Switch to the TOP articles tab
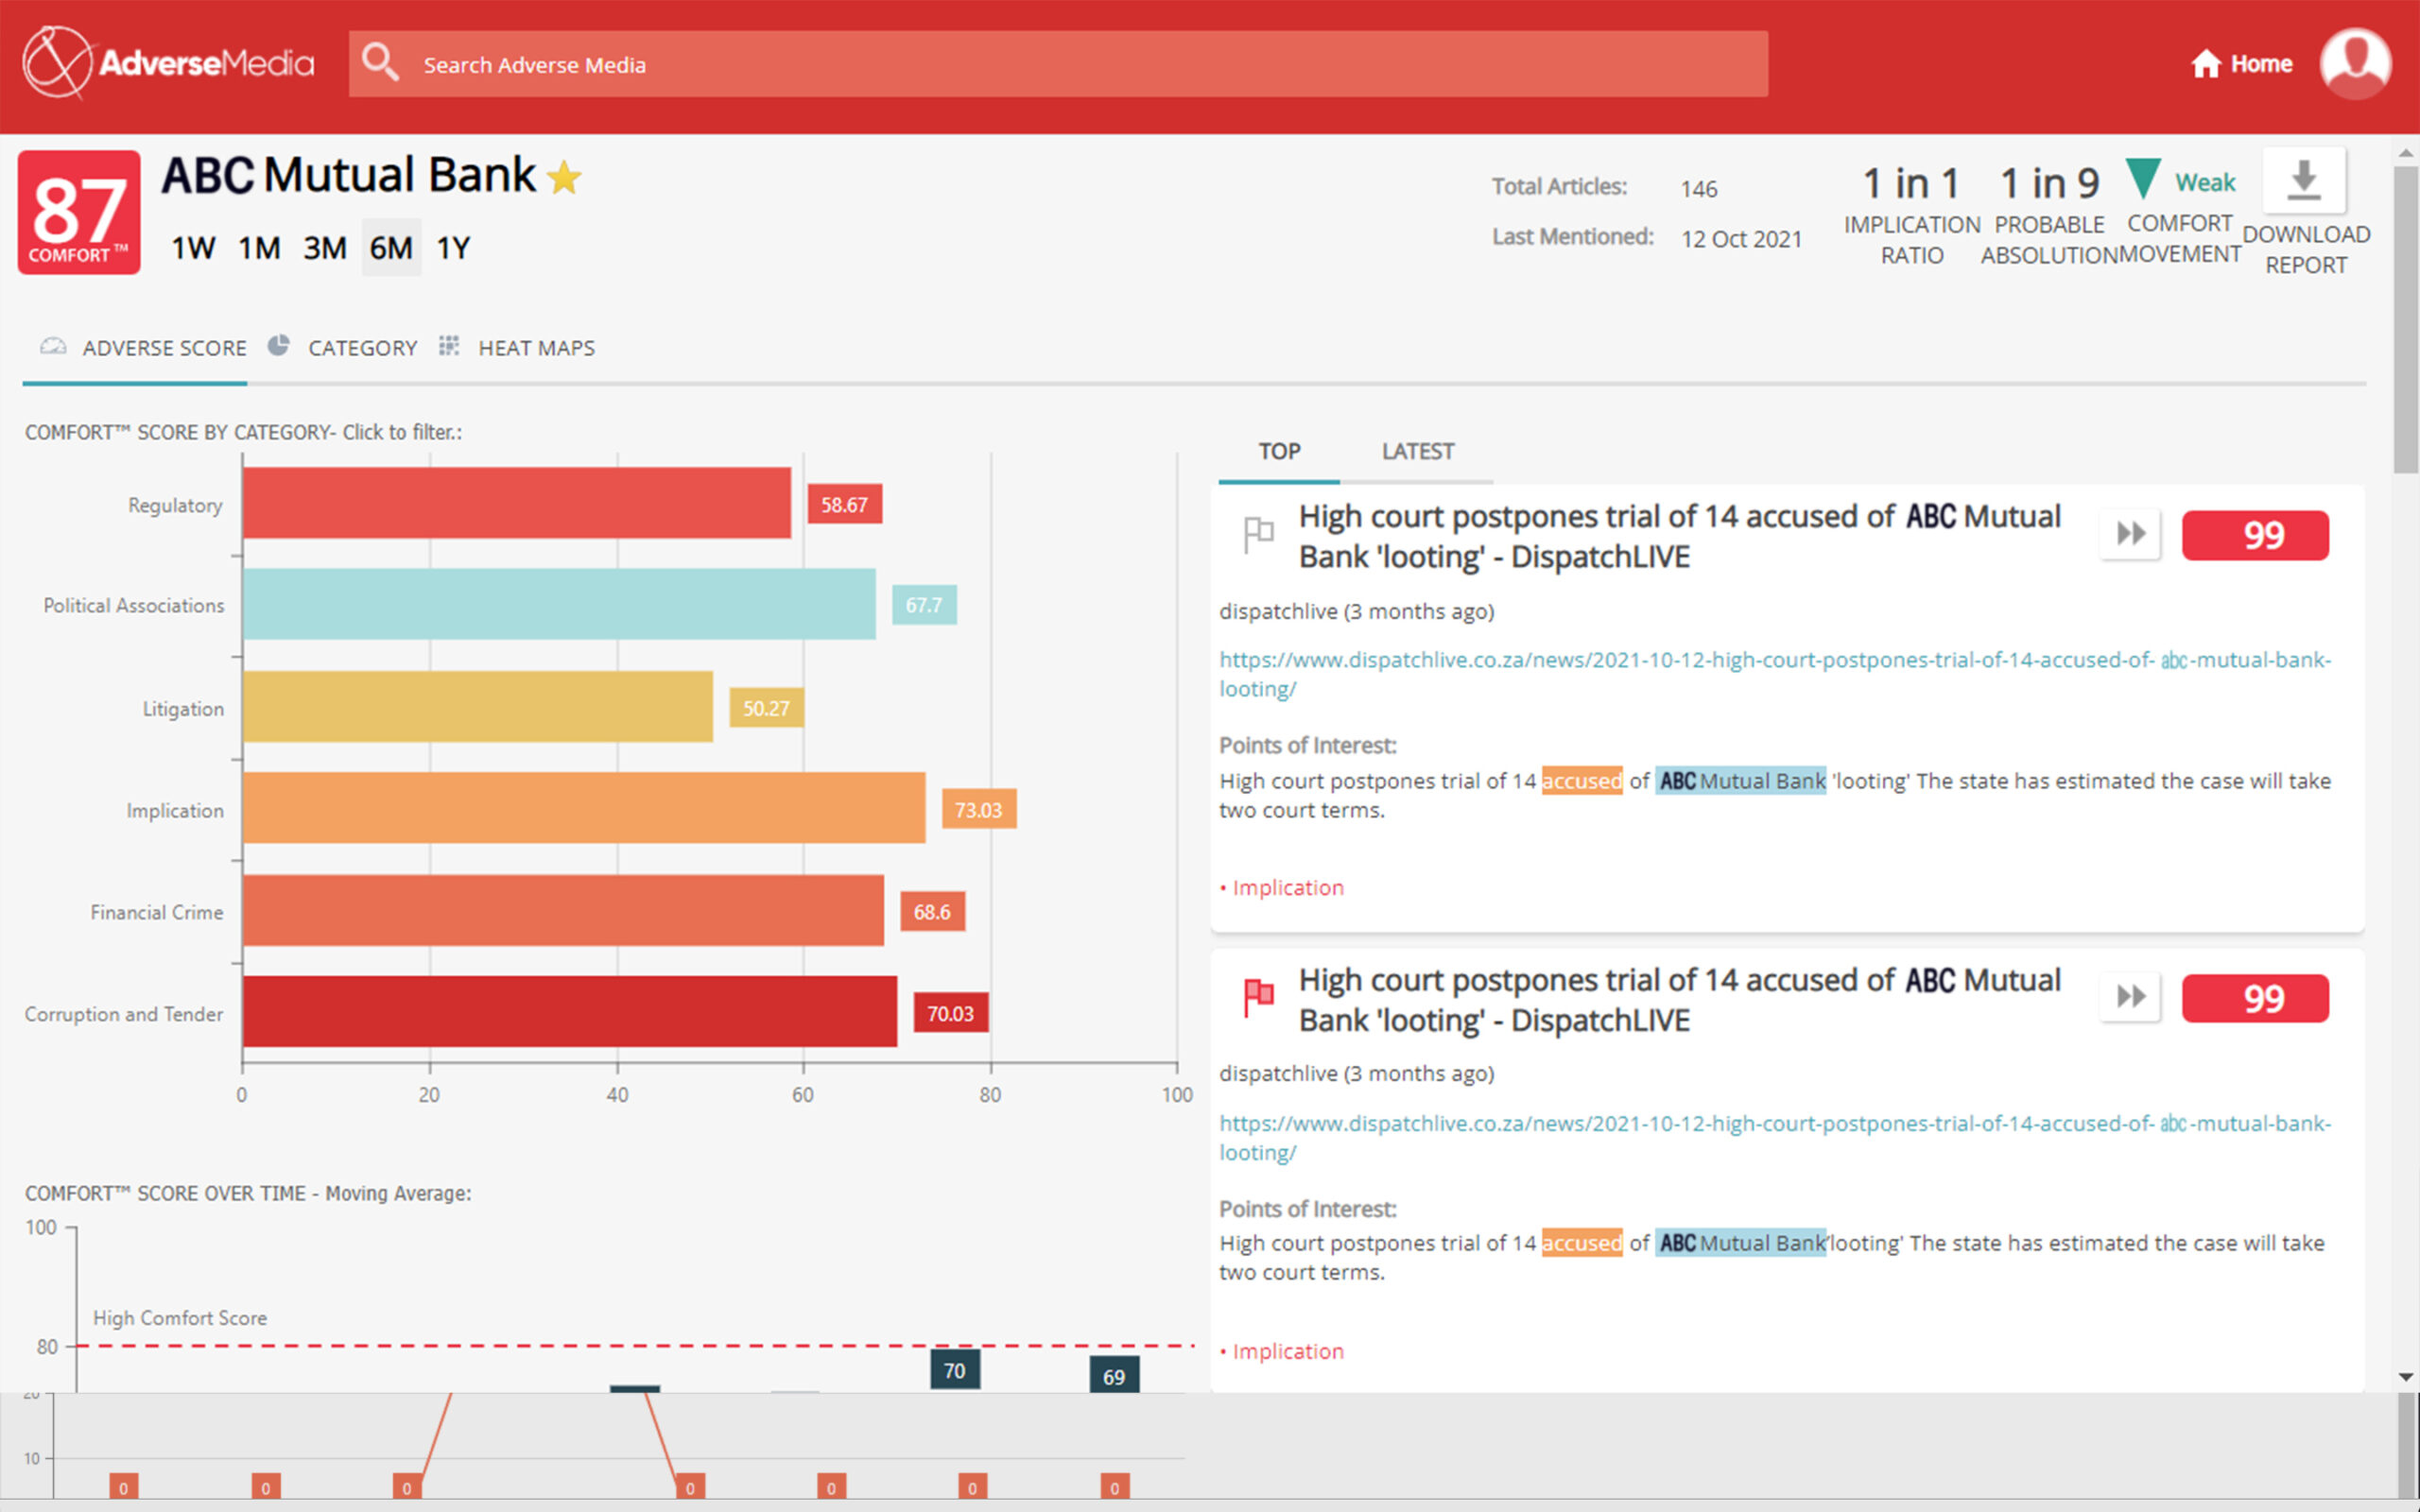The image size is (2420, 1512). (1279, 452)
